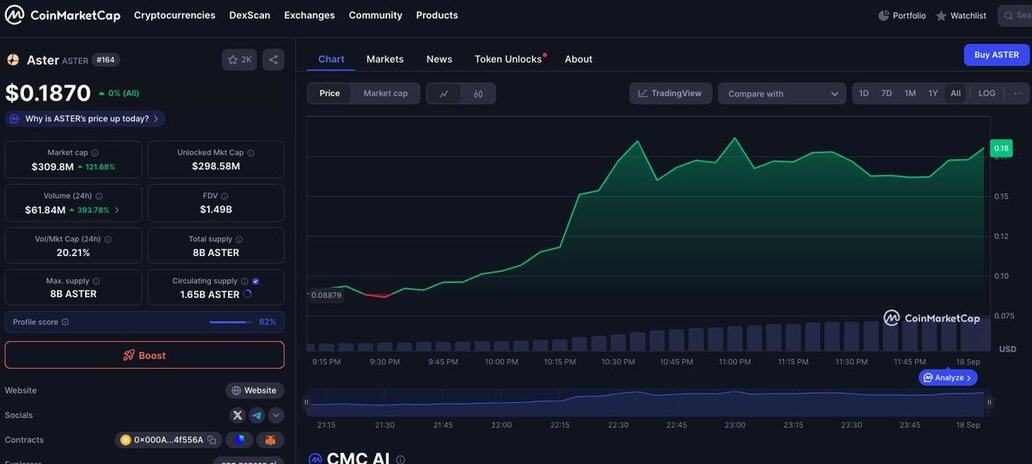This screenshot has width=1032, height=464.
Task: Click the Total supply info icon
Action: (x=239, y=240)
